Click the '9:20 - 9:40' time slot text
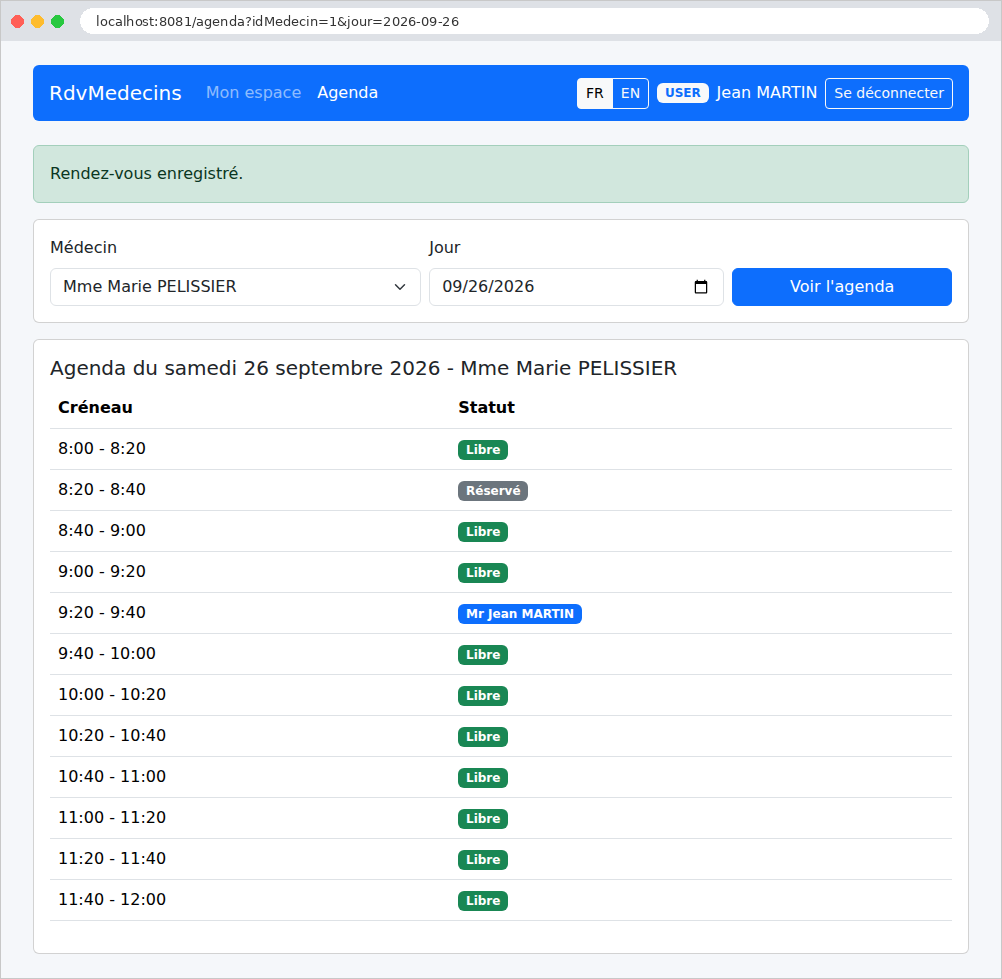 102,612
